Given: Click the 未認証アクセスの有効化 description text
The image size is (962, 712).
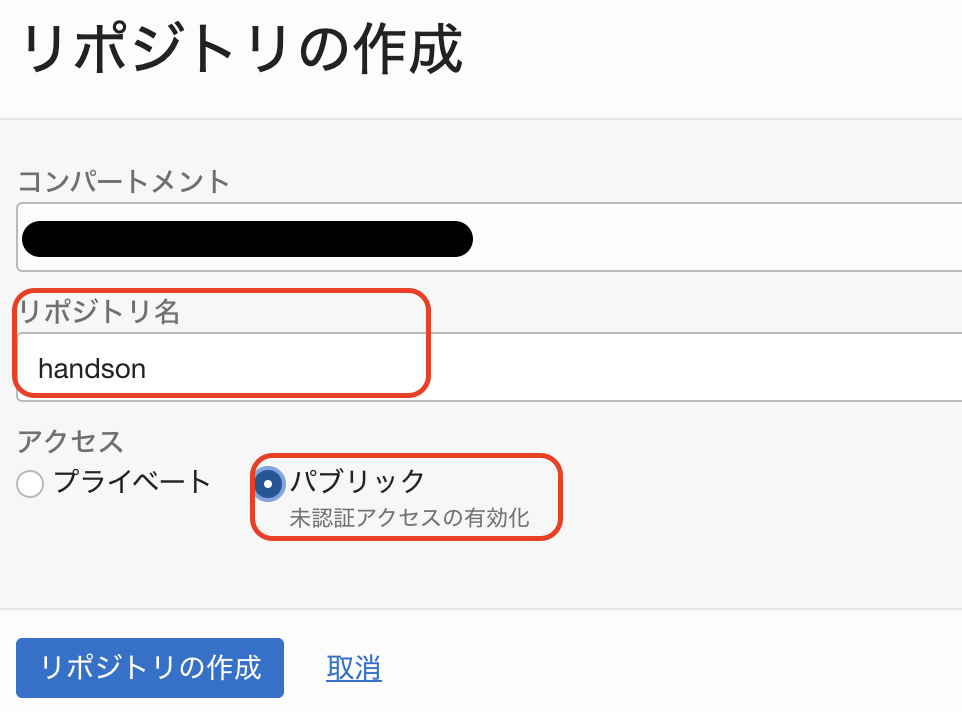Looking at the screenshot, I should tap(409, 518).
